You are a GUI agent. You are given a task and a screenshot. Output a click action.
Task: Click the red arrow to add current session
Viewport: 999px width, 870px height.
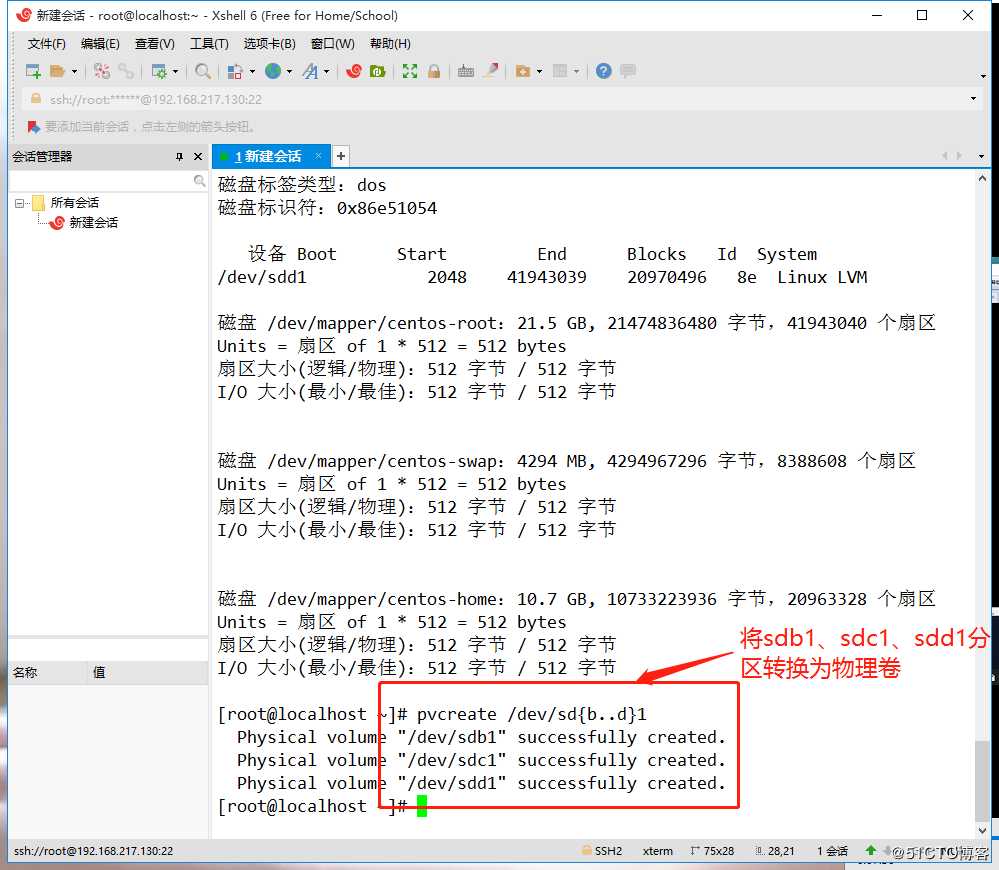(x=31, y=128)
